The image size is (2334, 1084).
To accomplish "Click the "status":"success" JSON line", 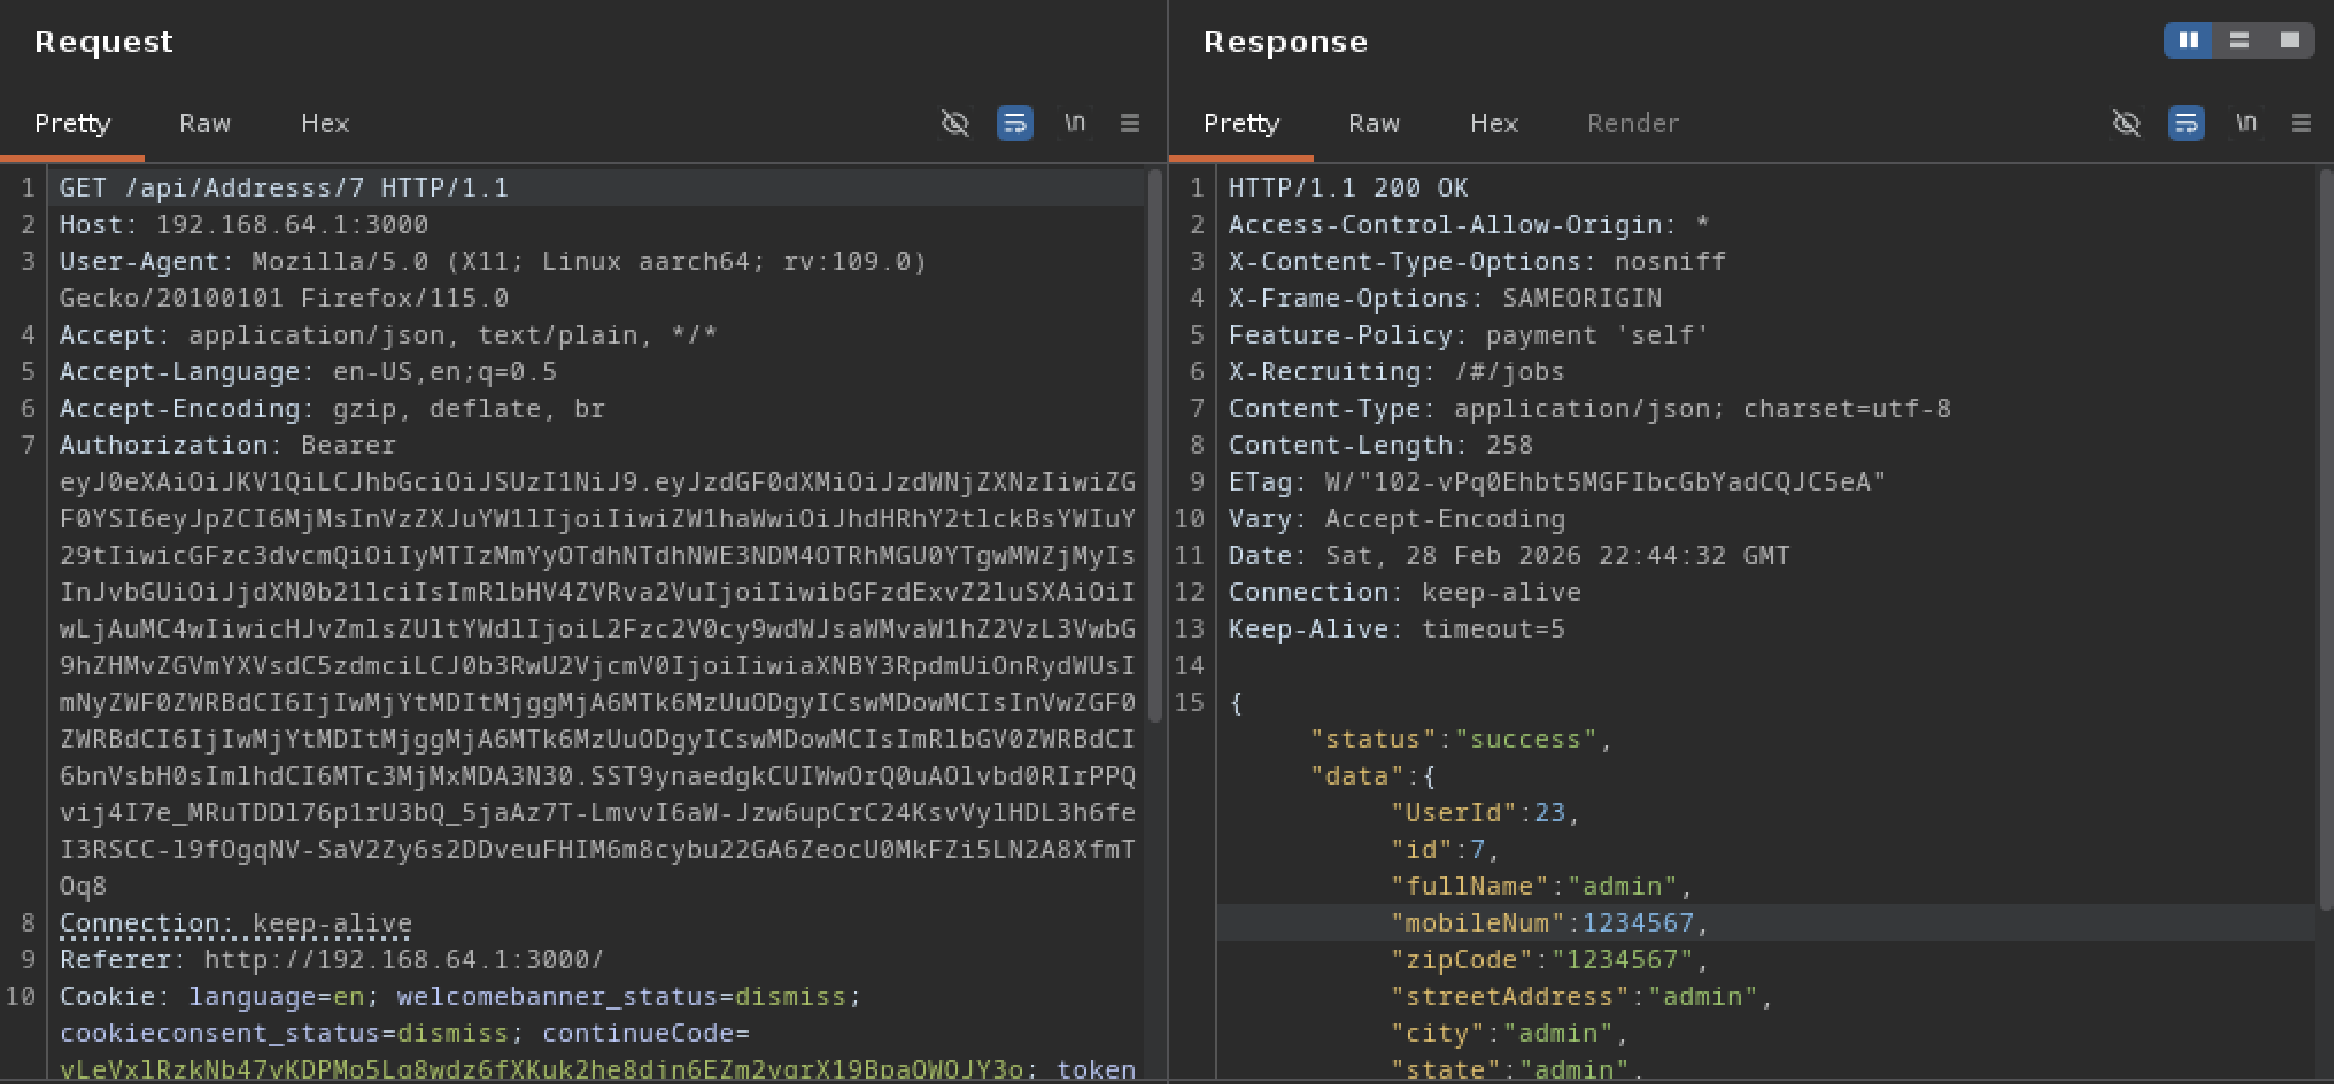I will pyautogui.click(x=1461, y=740).
